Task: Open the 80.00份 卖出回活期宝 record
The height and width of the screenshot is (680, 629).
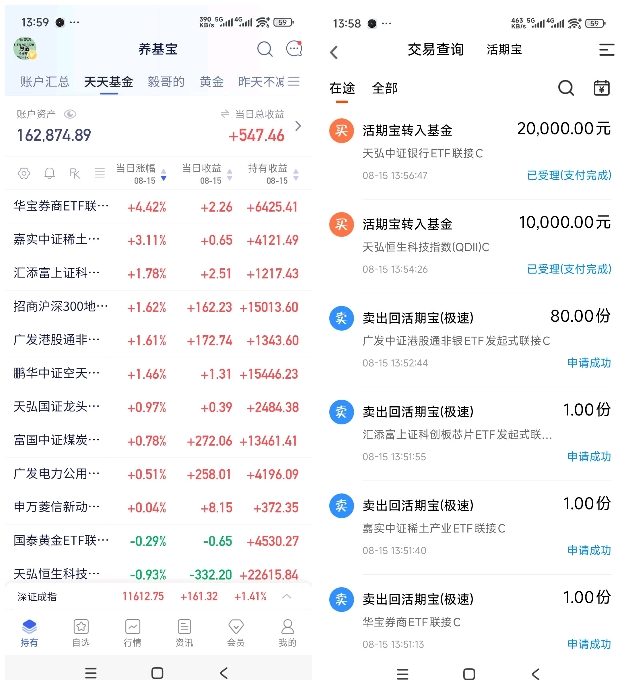Action: pos(471,340)
